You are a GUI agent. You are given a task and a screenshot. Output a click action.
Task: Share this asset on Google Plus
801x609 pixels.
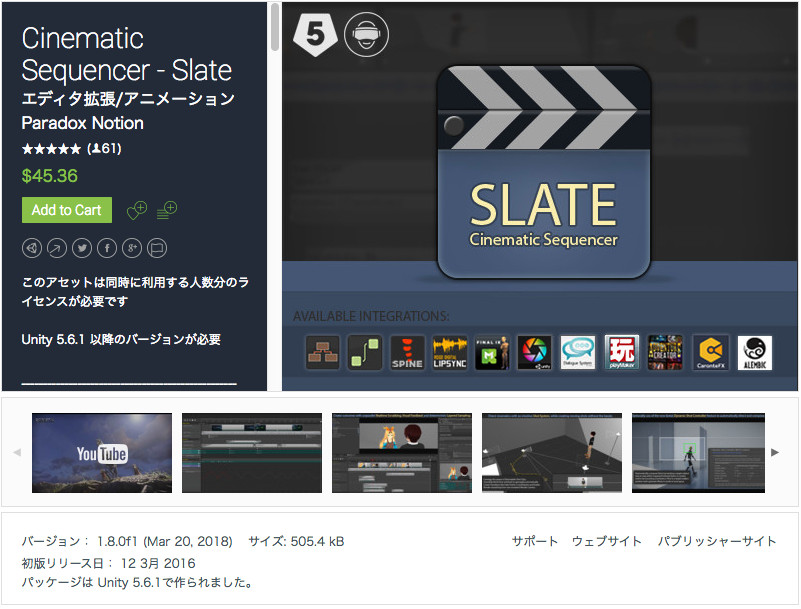pos(132,248)
